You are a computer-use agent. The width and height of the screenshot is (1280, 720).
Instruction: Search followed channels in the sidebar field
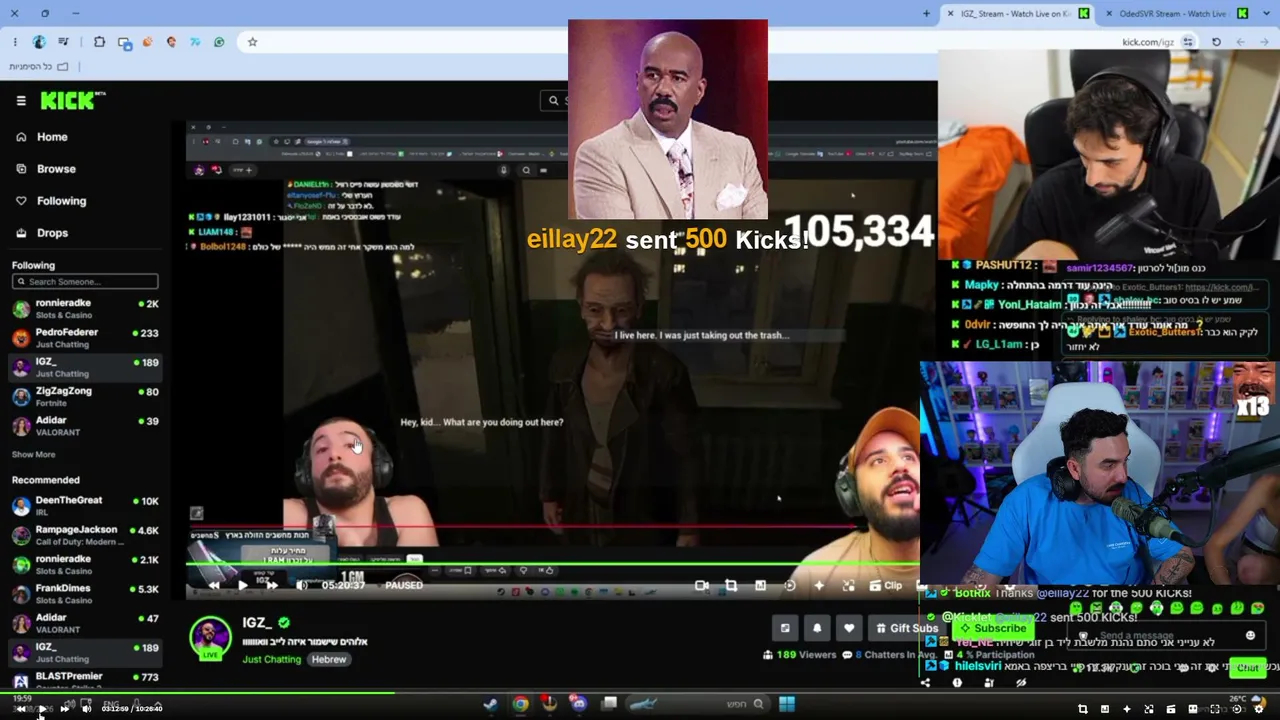tap(85, 282)
